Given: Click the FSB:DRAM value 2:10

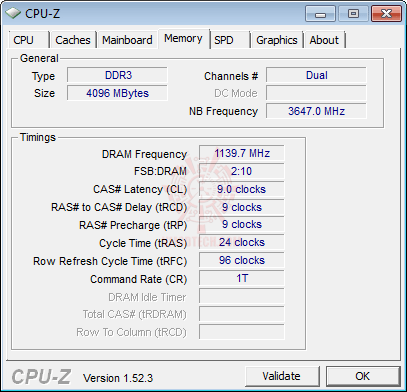Looking at the screenshot, I should click(242, 171).
